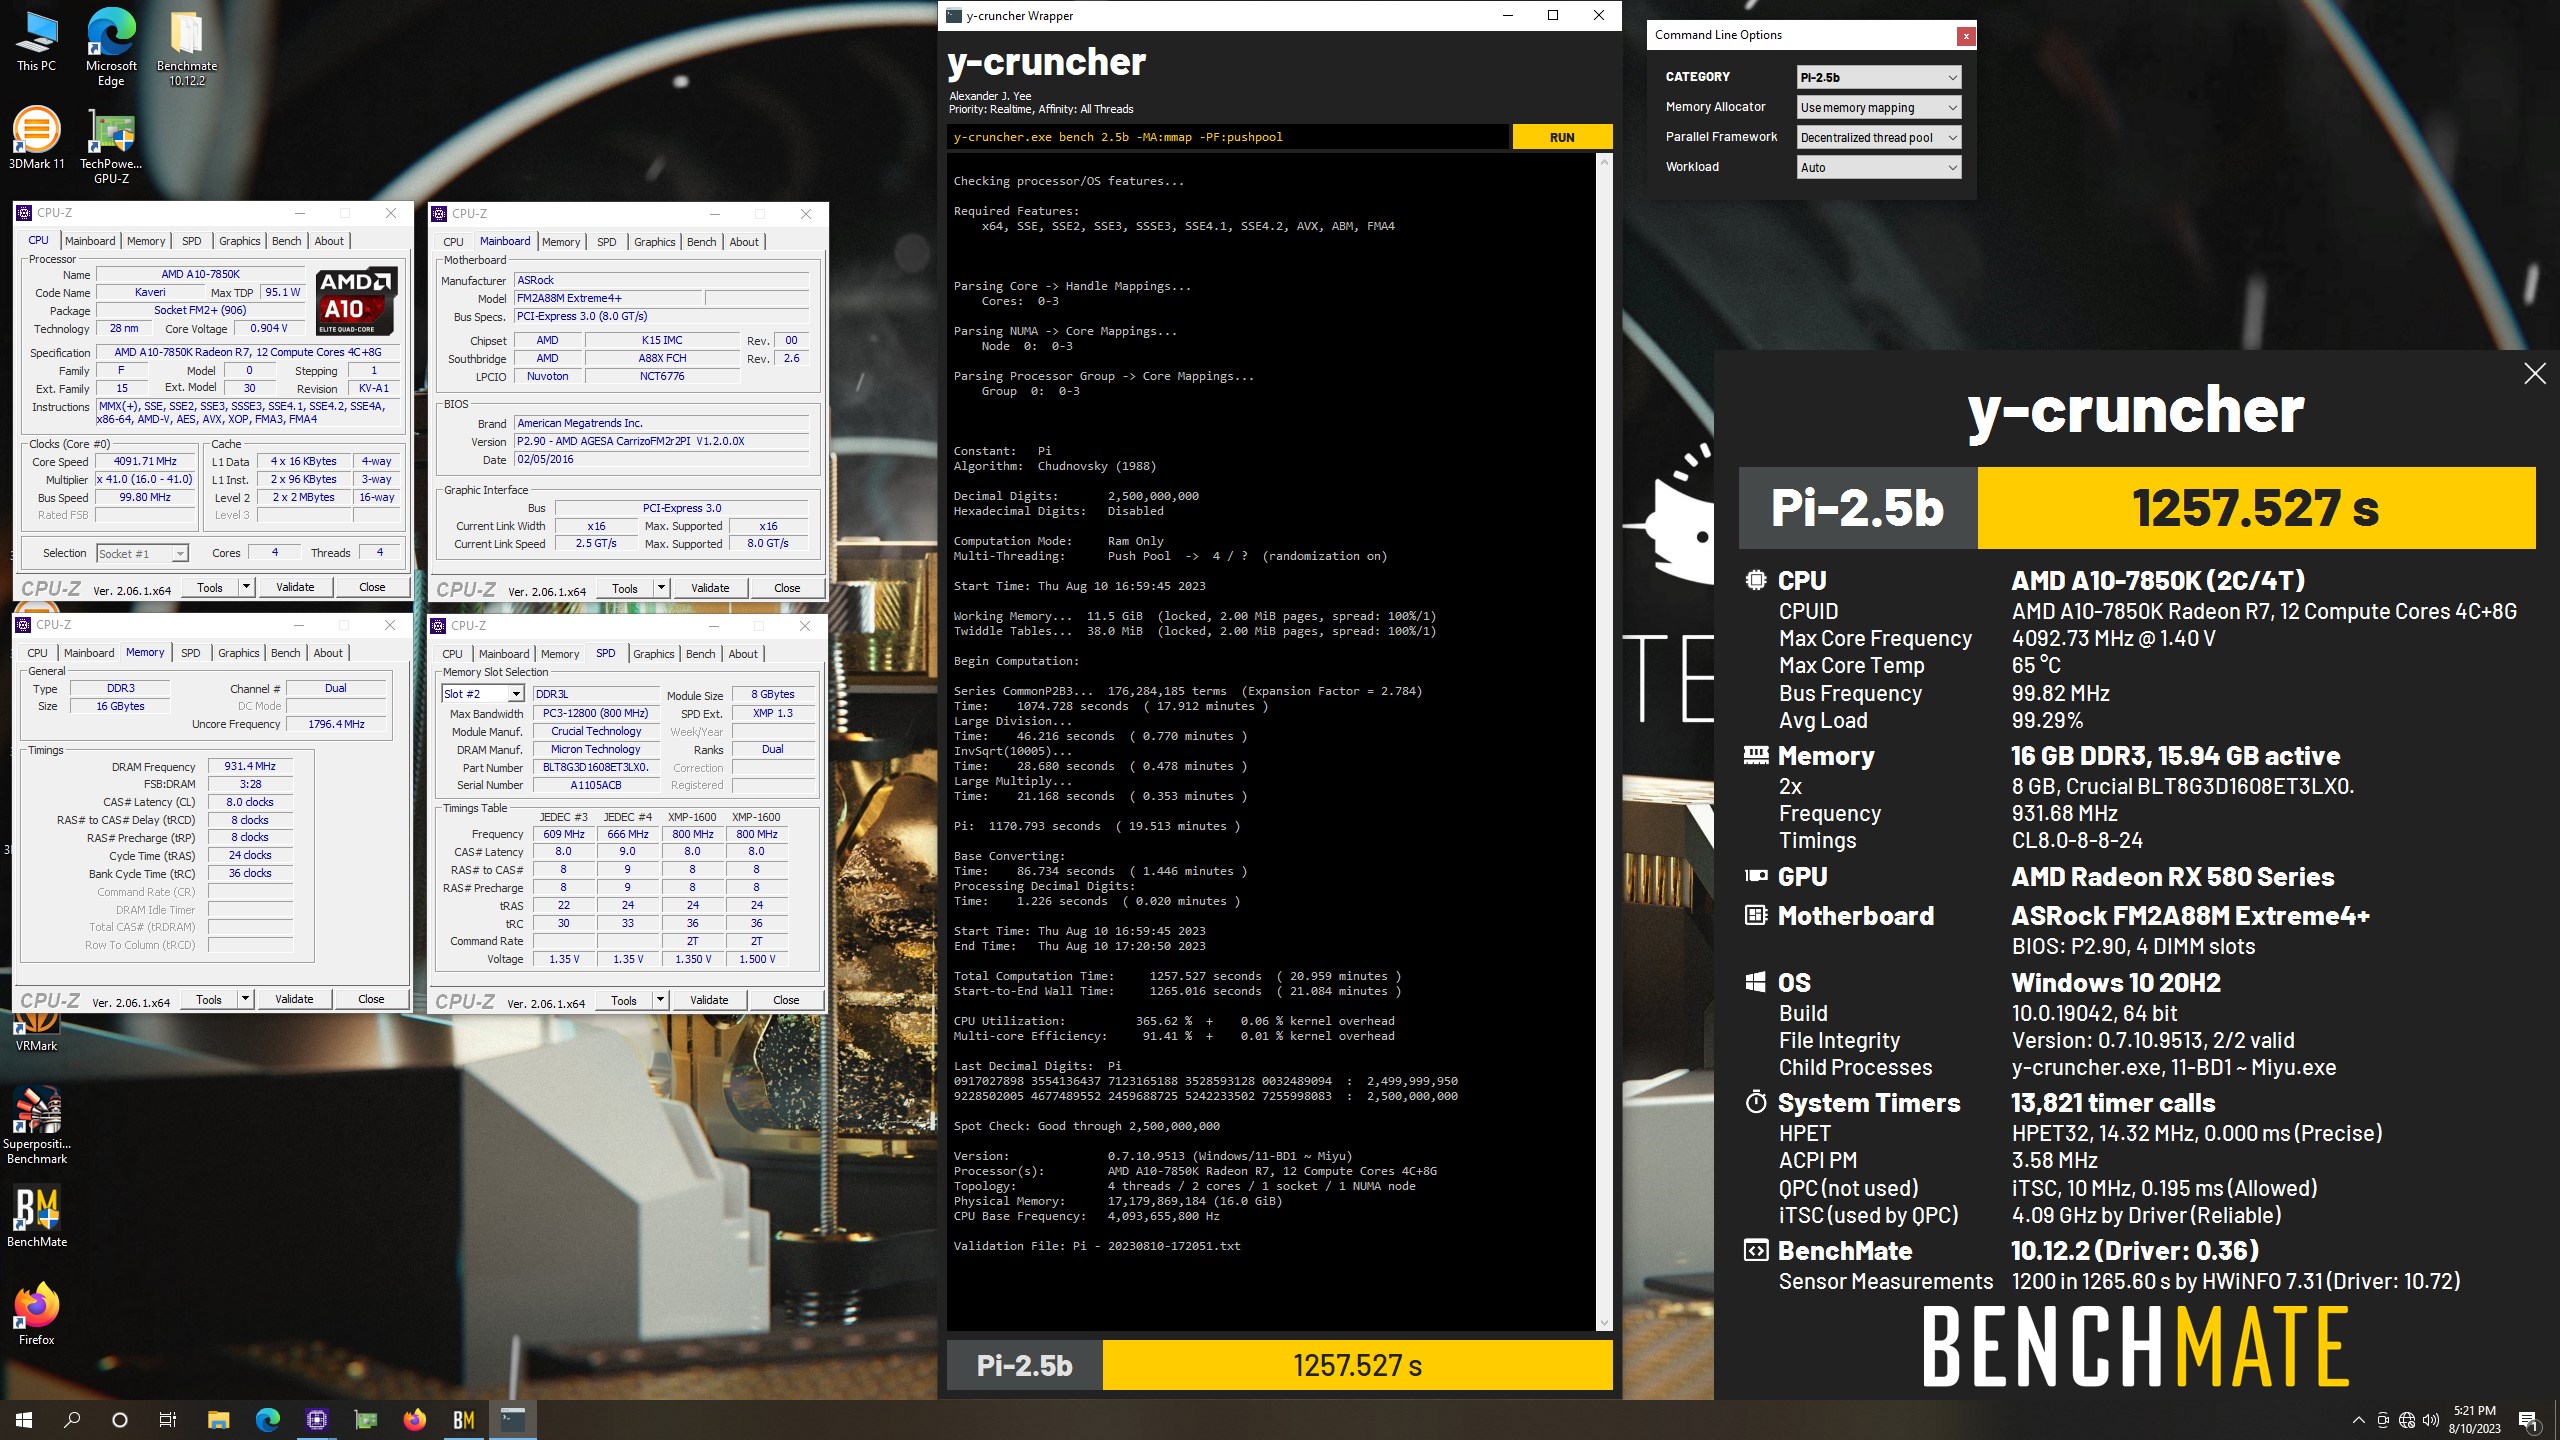
Task: Open BenchMate desktop shortcut
Action: [x=36, y=1217]
